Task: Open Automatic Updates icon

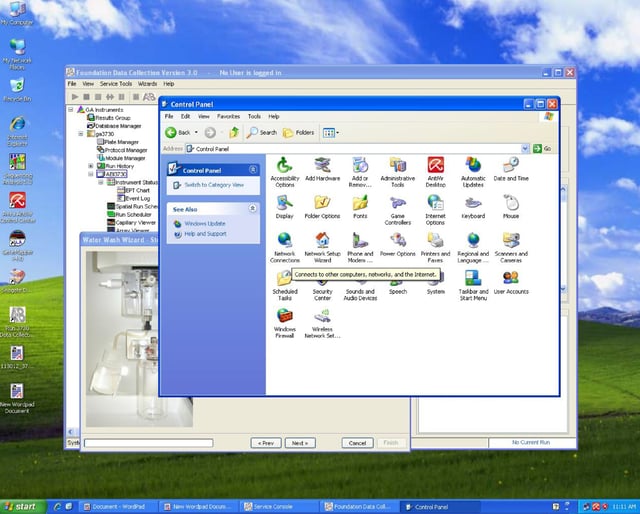Action: tap(473, 172)
